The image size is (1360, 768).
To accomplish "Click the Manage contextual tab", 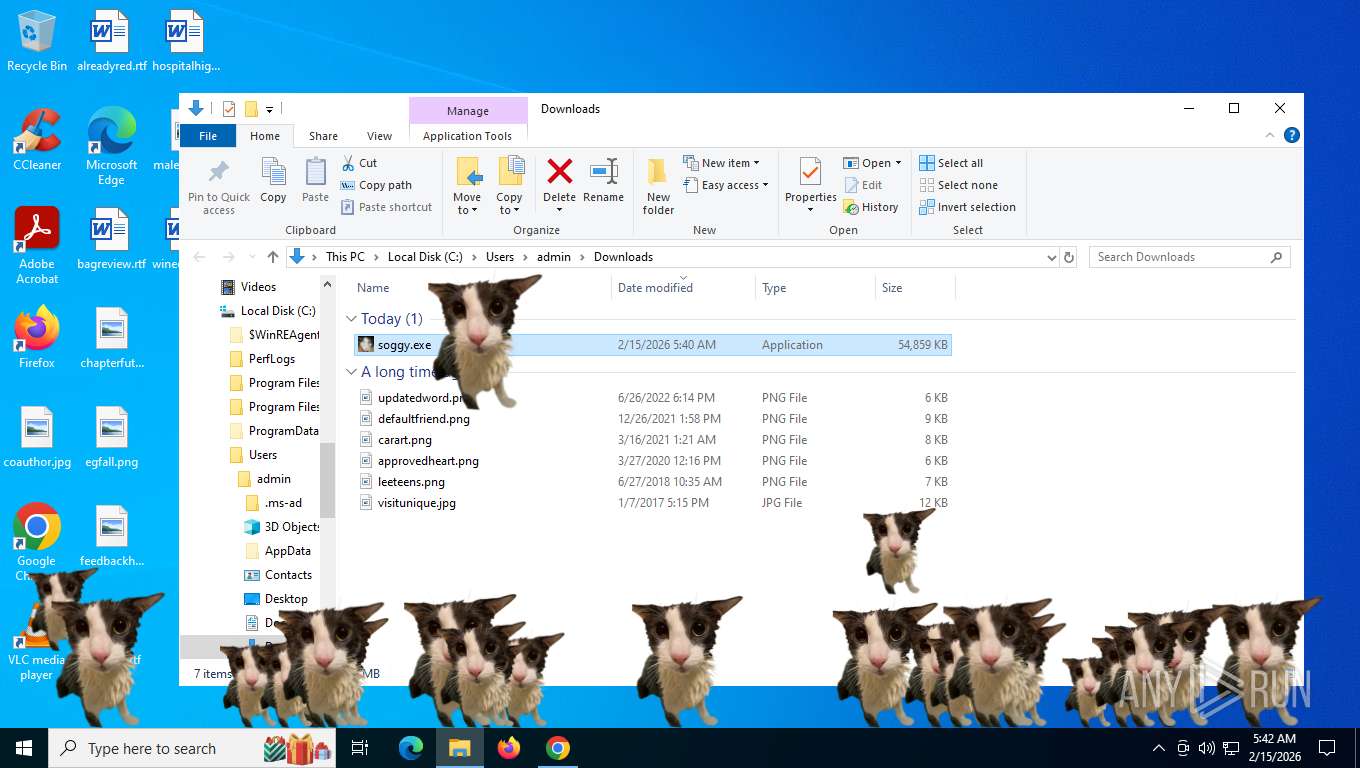I will 468,111.
